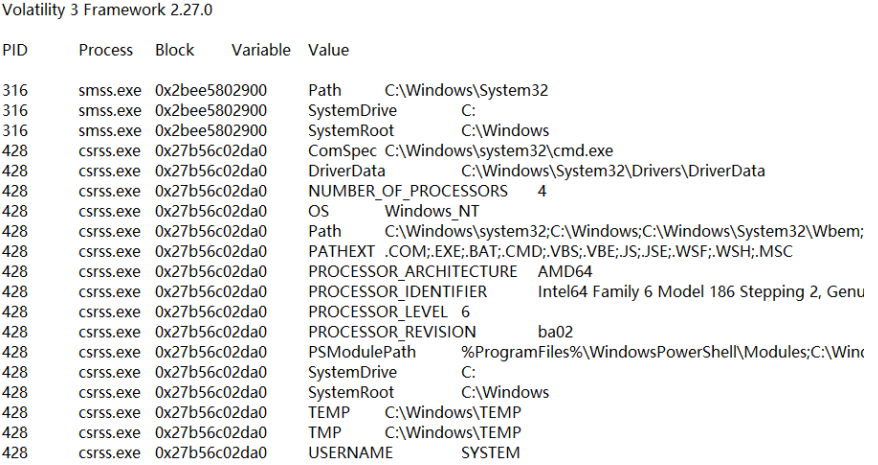The height and width of the screenshot is (465, 878).
Task: Click the DriverData variable name
Action: click(x=347, y=171)
